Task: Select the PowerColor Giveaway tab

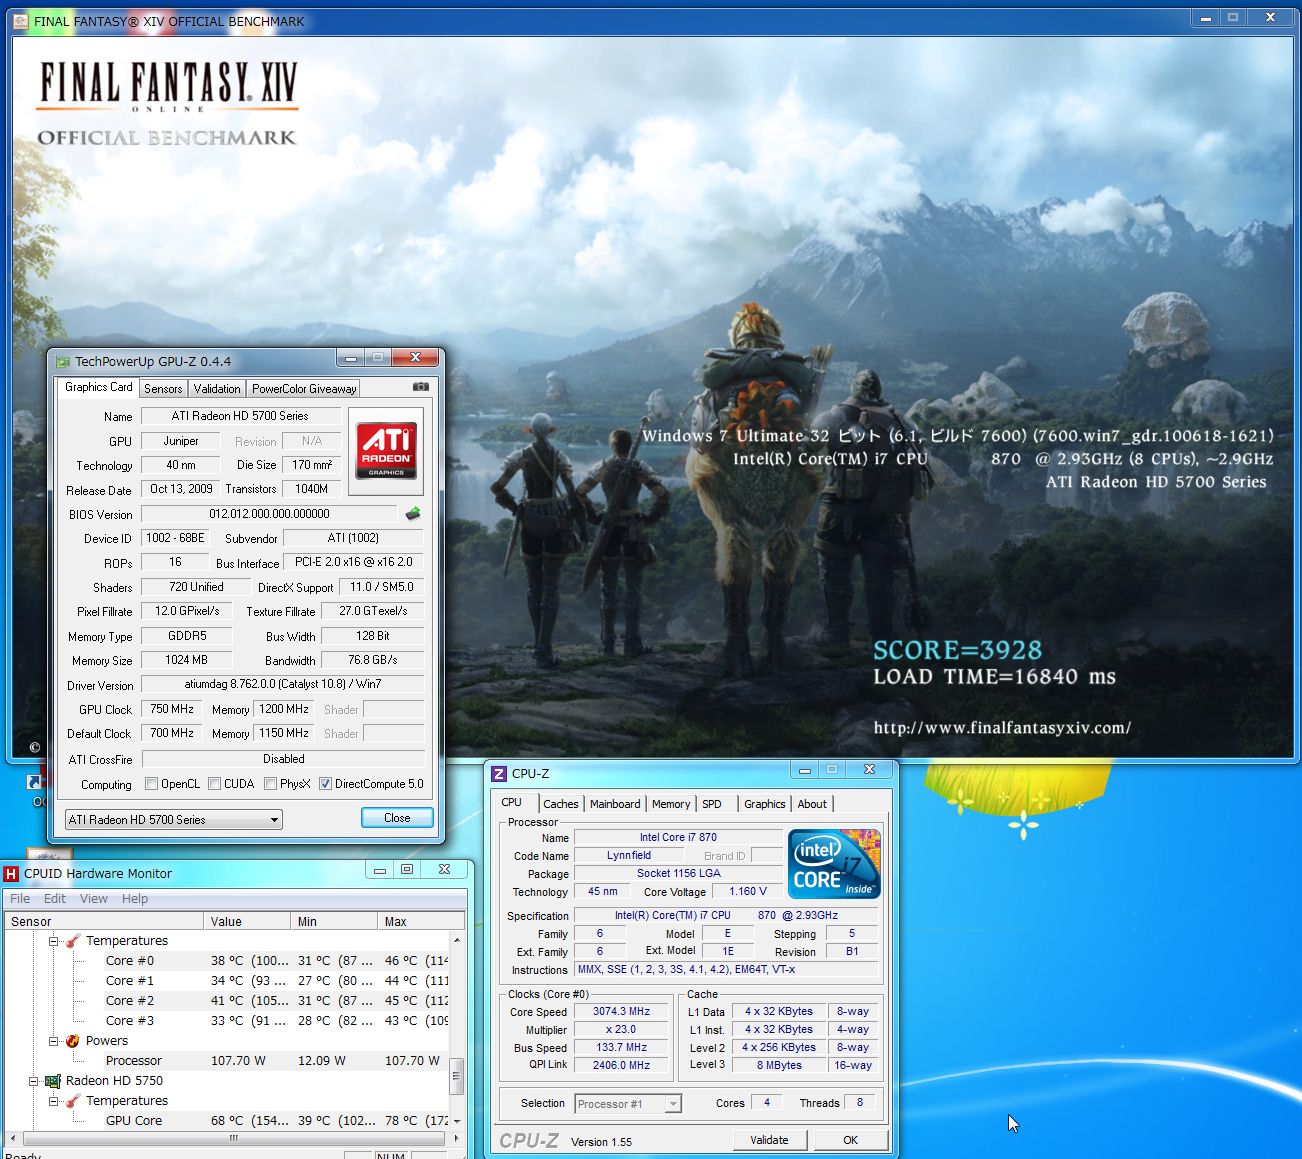Action: [304, 389]
